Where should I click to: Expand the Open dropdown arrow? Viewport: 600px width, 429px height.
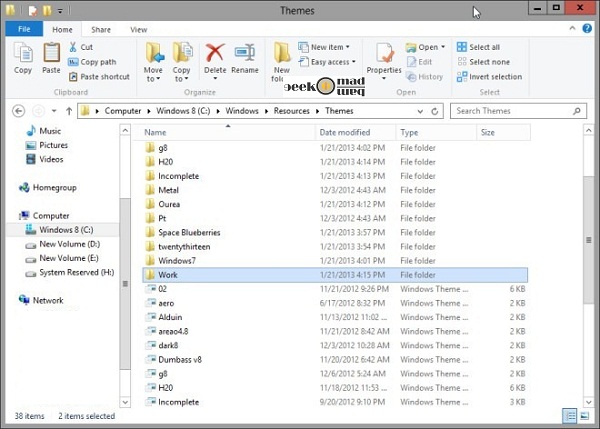pyautogui.click(x=443, y=47)
